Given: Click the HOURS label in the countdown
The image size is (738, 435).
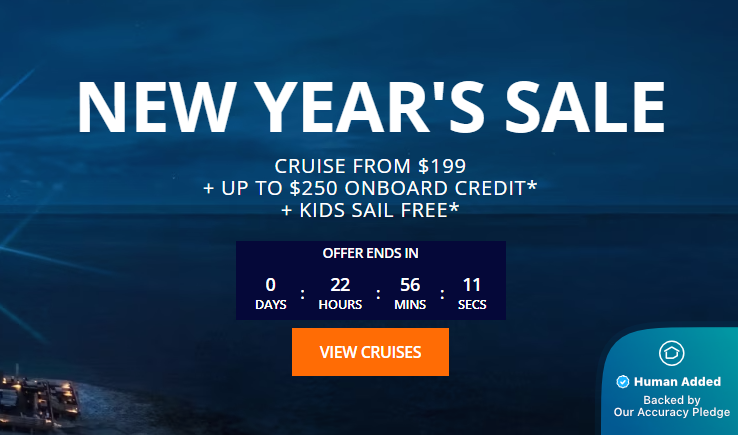Looking at the screenshot, I should [x=340, y=304].
